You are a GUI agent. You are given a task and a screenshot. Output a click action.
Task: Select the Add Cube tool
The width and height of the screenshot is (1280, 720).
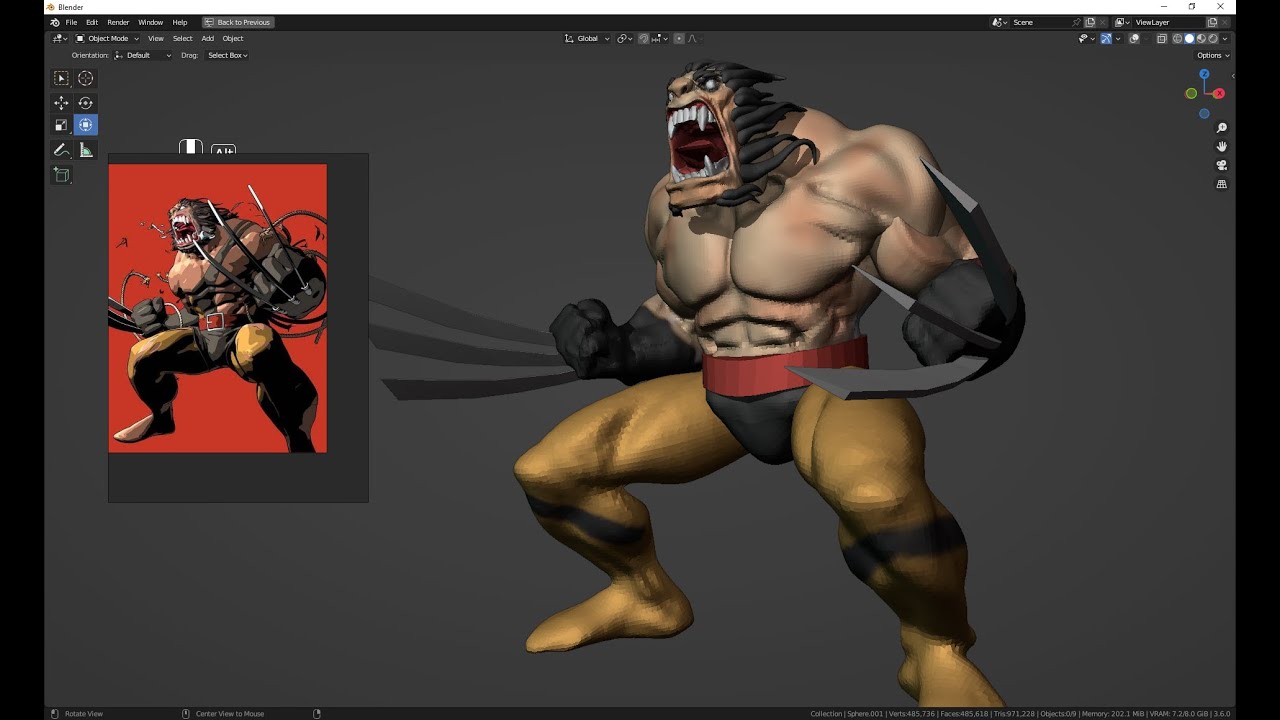point(61,175)
